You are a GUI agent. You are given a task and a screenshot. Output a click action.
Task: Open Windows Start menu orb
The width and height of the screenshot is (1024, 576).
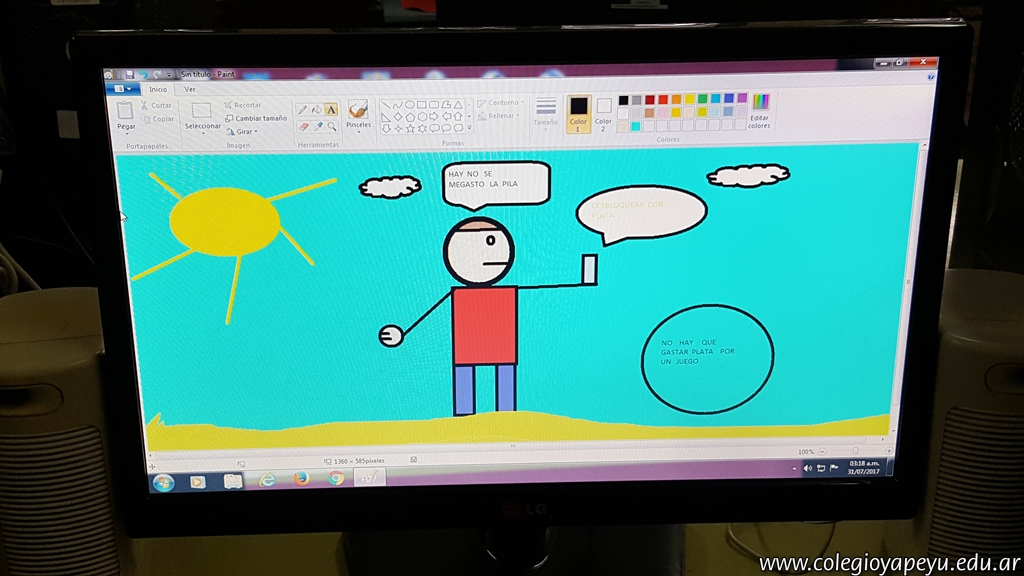(x=162, y=481)
